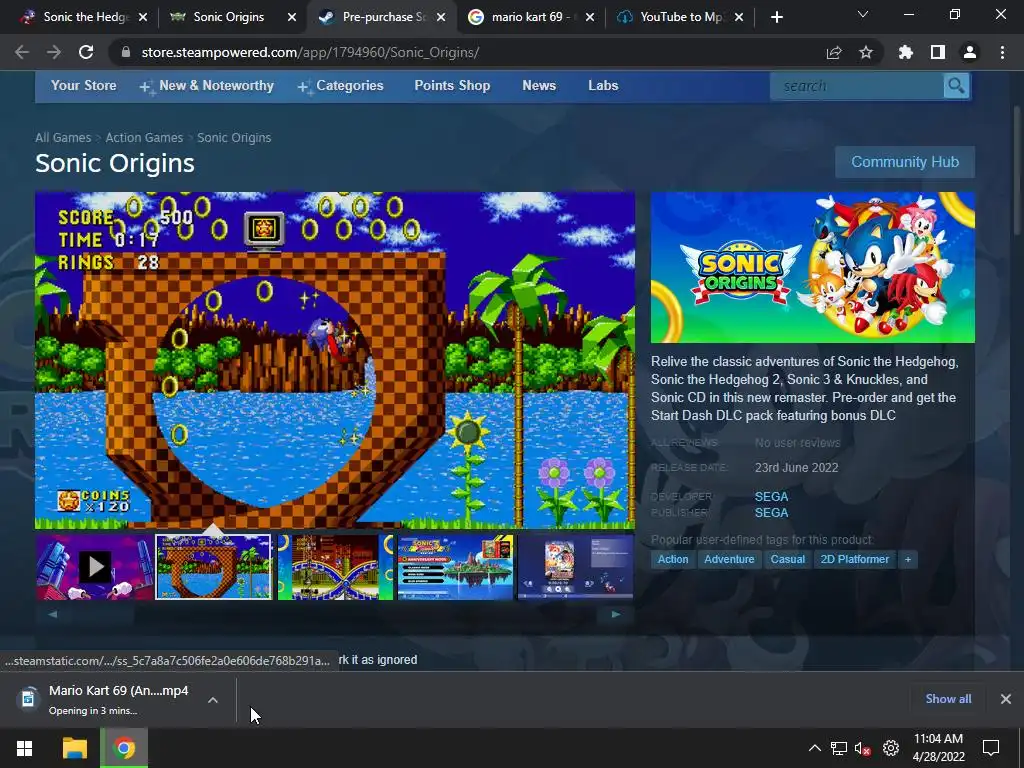The width and height of the screenshot is (1024, 768).
Task: Click the Steam store search field
Action: 857,86
